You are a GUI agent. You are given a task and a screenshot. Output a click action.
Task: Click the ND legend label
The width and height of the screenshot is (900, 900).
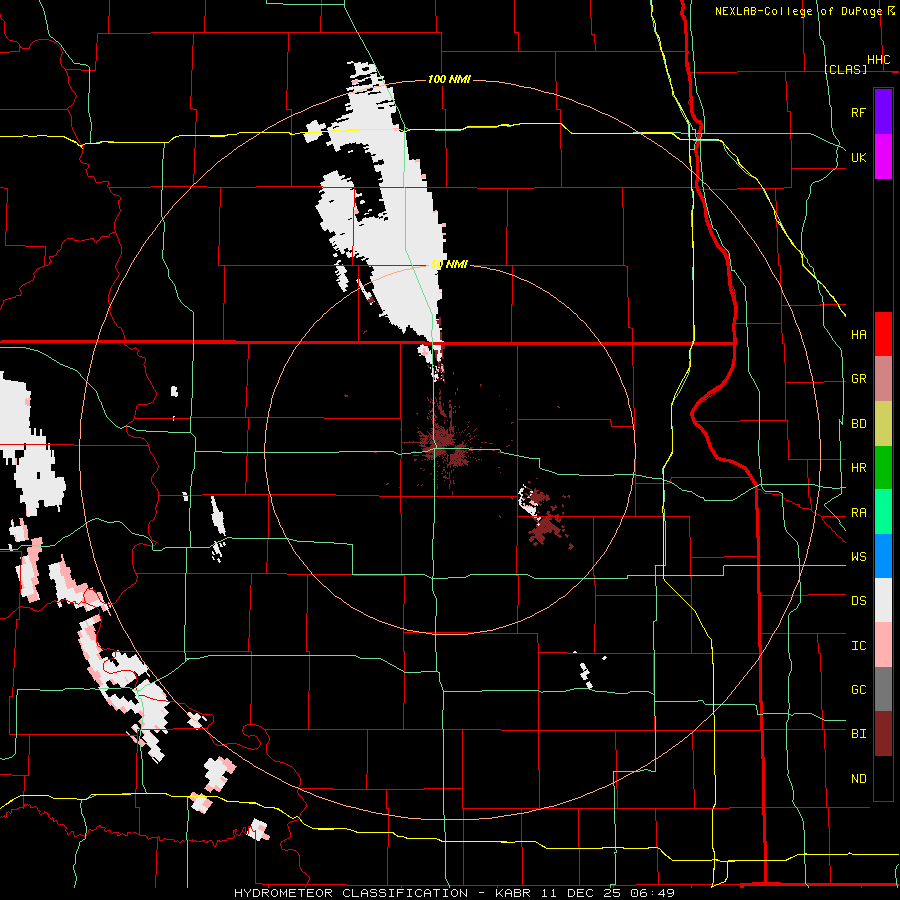859,778
